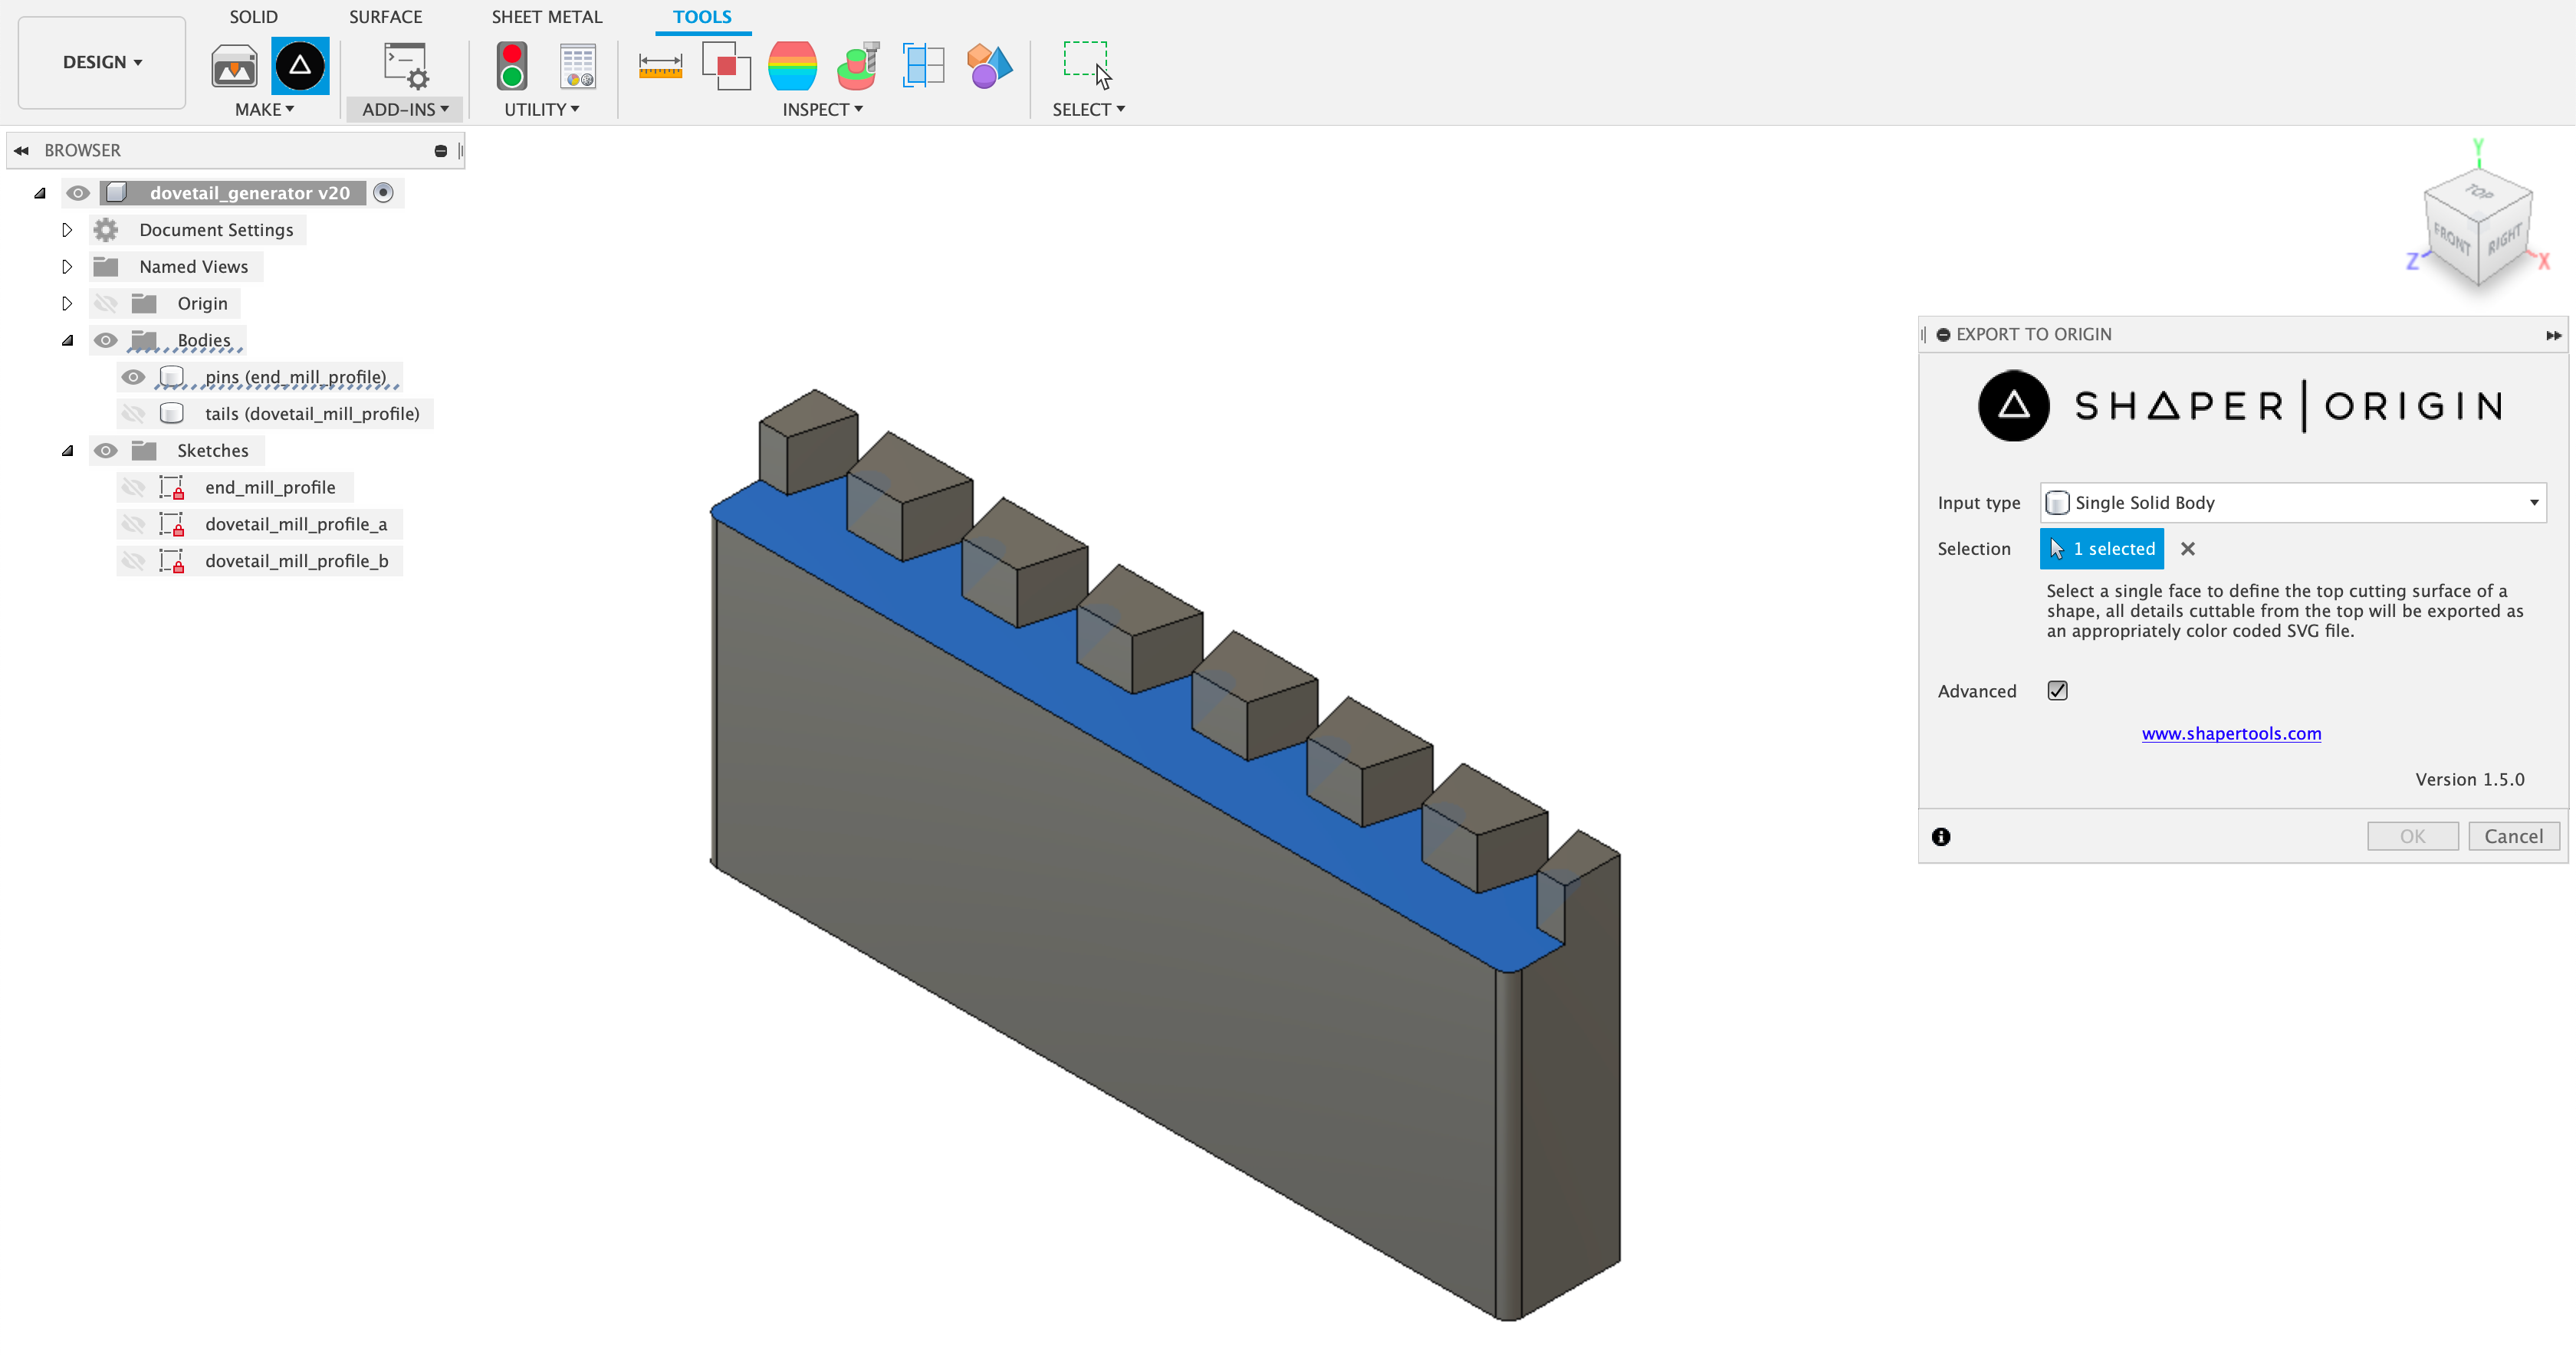The image size is (2576, 1355).
Task: Open the INSPECT menu
Action: 821,110
